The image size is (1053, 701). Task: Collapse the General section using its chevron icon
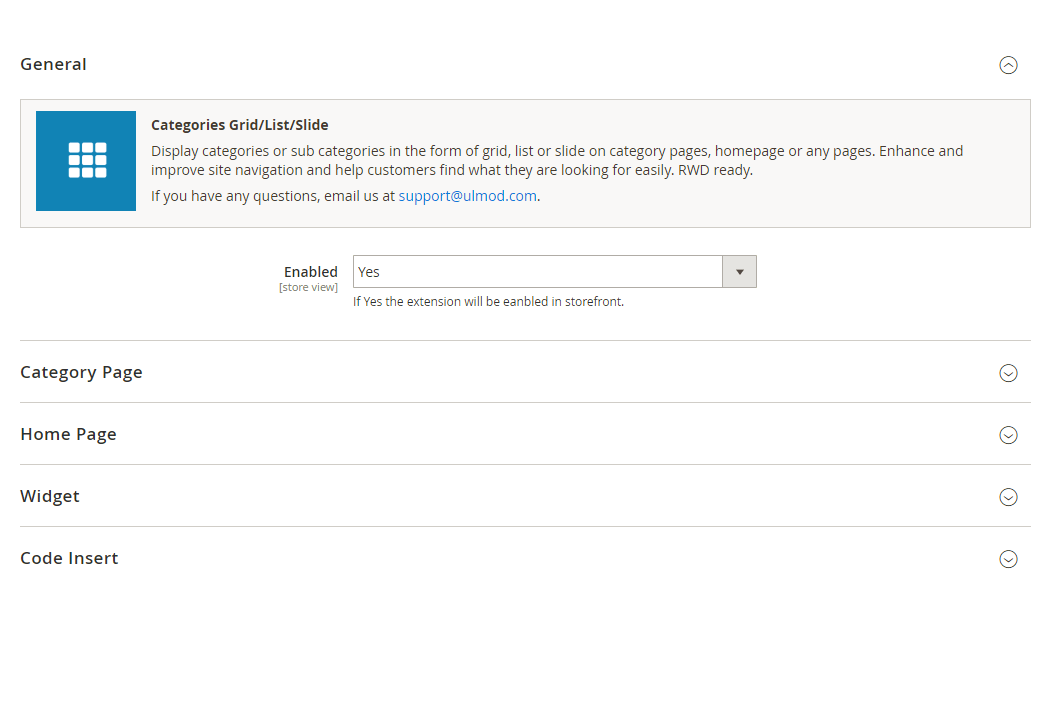1008,65
